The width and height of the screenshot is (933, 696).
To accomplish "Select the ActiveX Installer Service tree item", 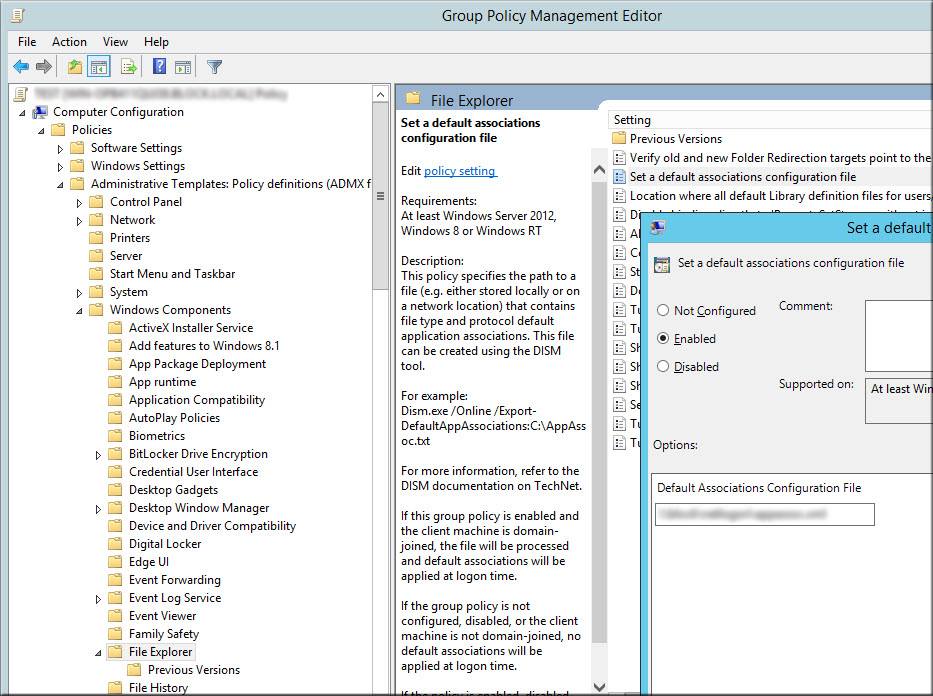I will coord(190,328).
